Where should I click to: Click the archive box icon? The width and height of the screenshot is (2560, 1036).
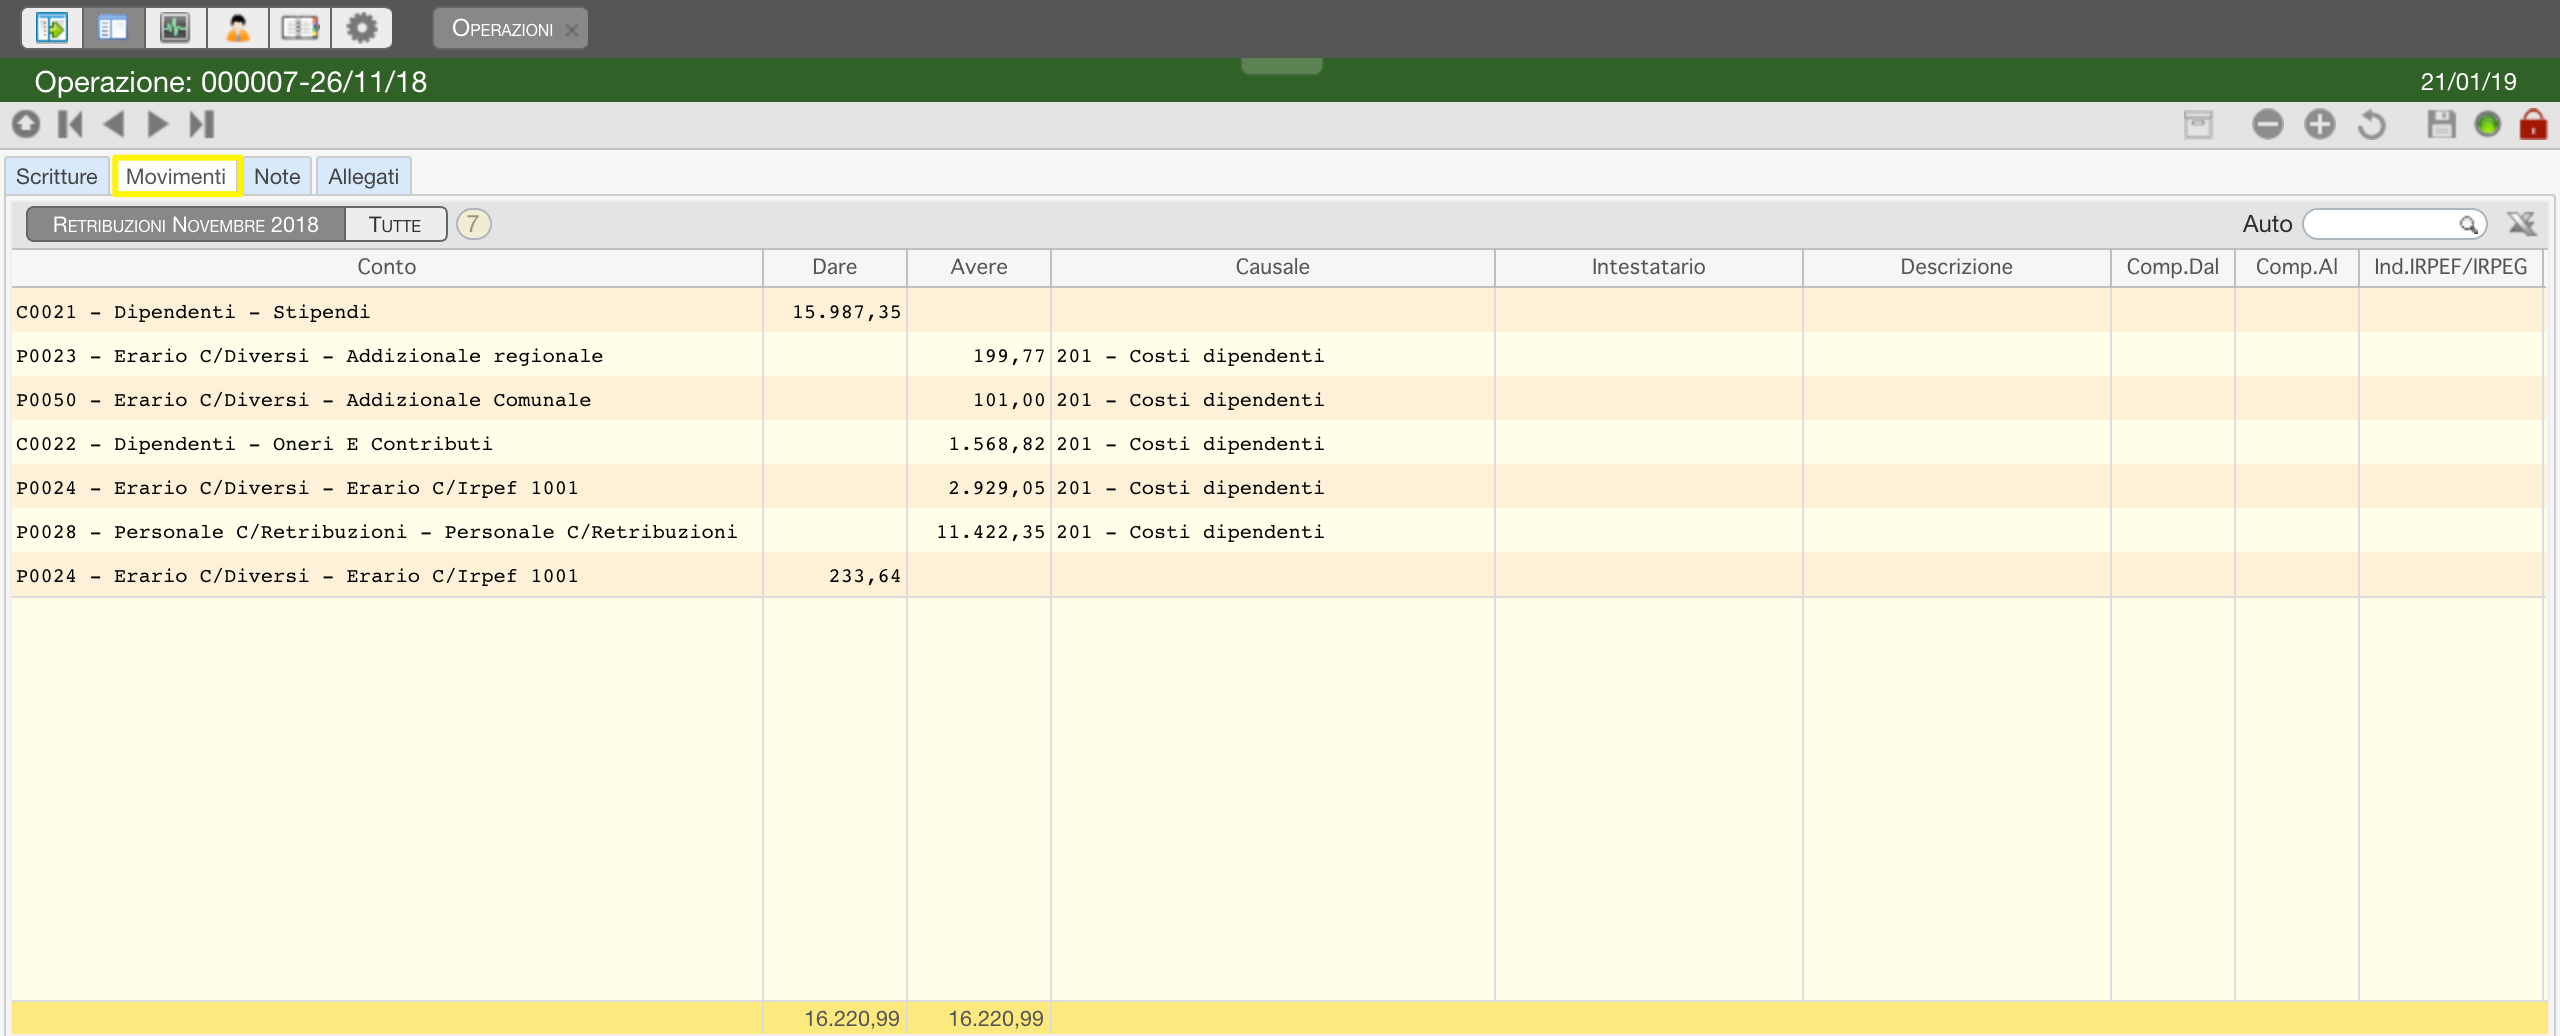click(2198, 124)
